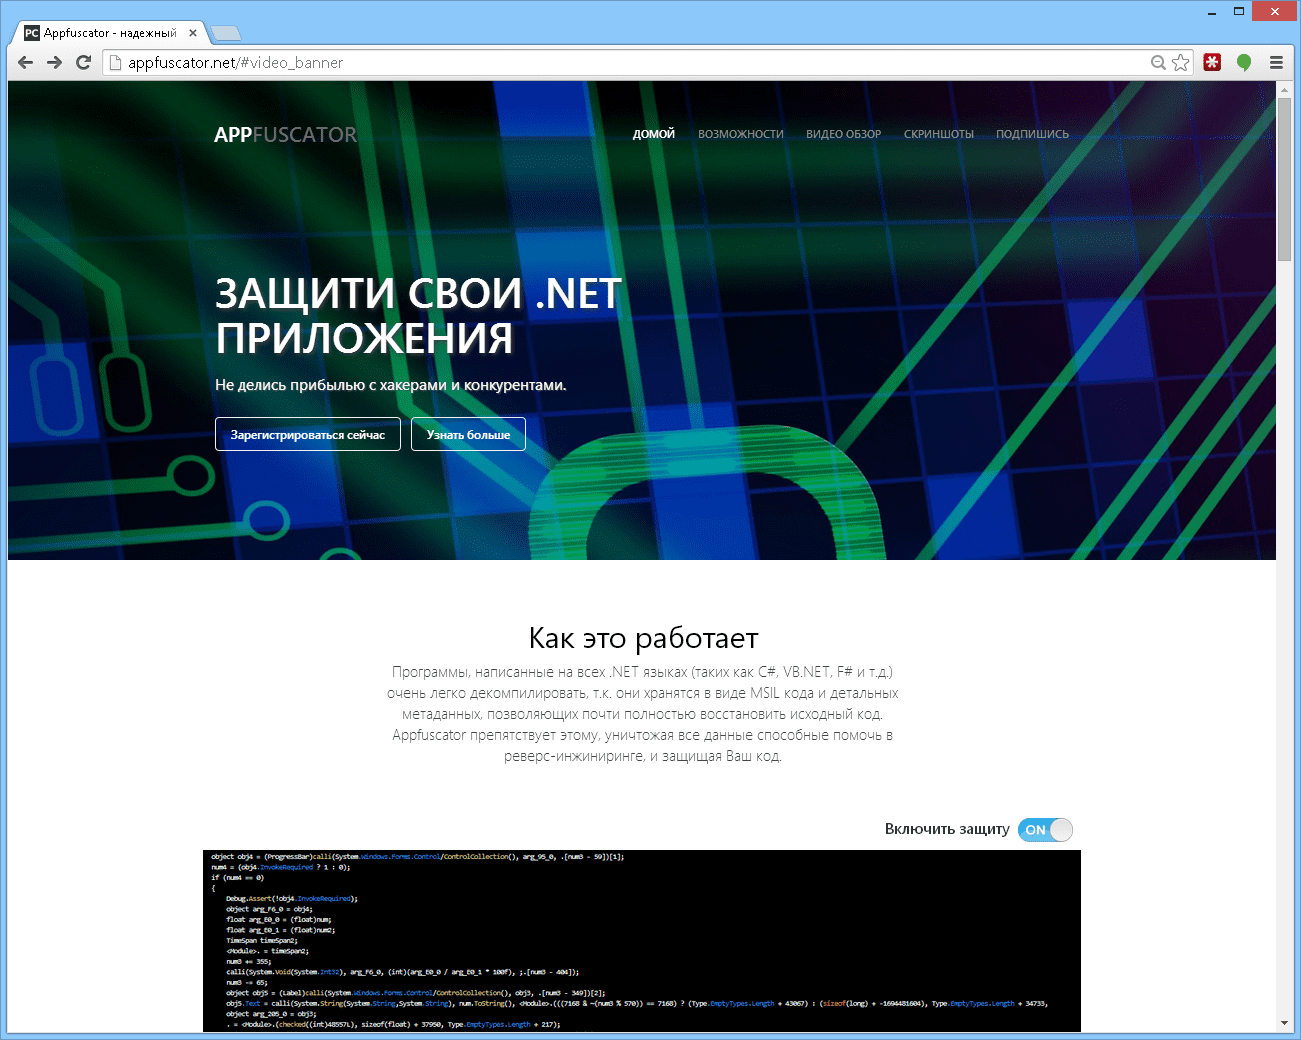Click the ЗАЩИТИ СВОИ .NET ПРИЛОЖЕНИЯ headline
Image resolution: width=1301 pixels, height=1040 pixels.
pyautogui.click(x=419, y=316)
